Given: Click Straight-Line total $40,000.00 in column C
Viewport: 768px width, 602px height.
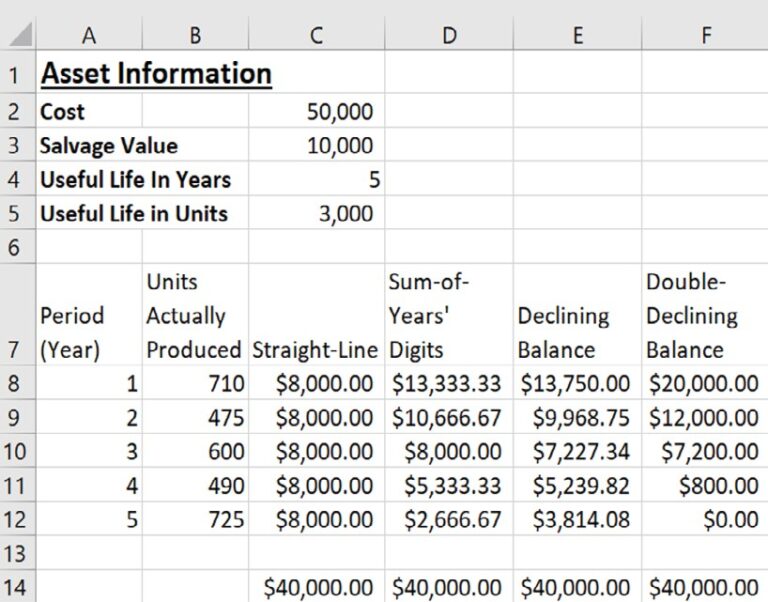Looking at the screenshot, I should (x=316, y=587).
